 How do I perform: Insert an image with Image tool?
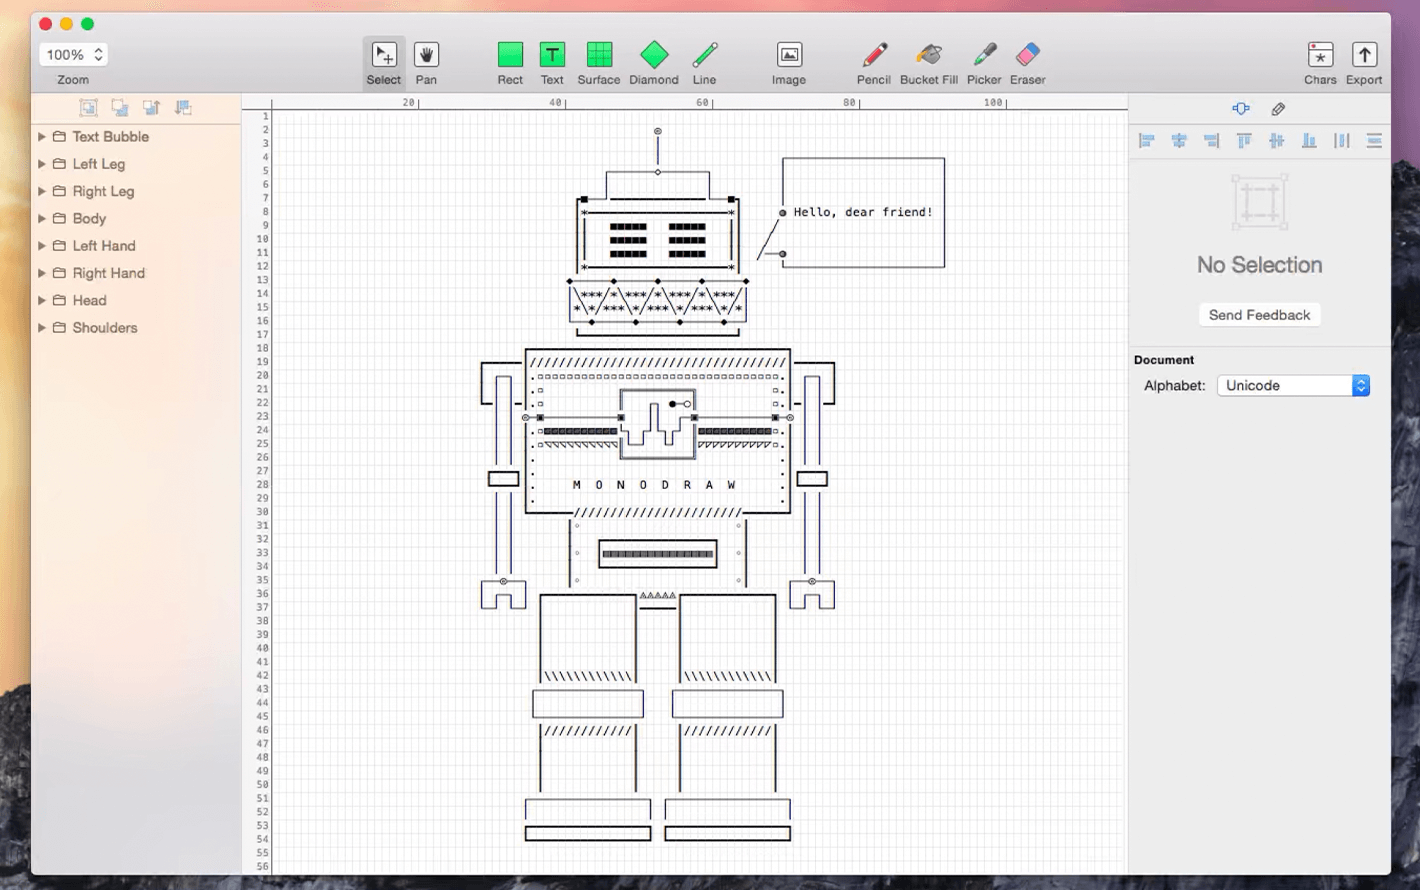[789, 63]
